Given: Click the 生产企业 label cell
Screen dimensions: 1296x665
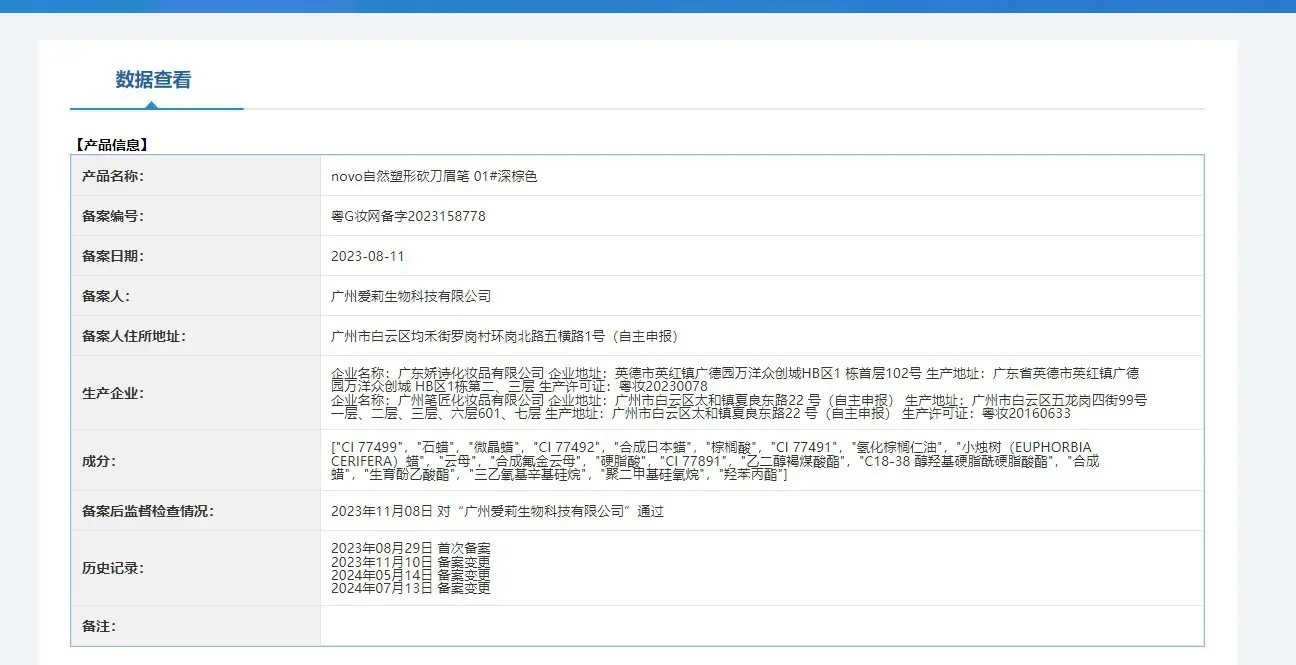Looking at the screenshot, I should point(196,393).
